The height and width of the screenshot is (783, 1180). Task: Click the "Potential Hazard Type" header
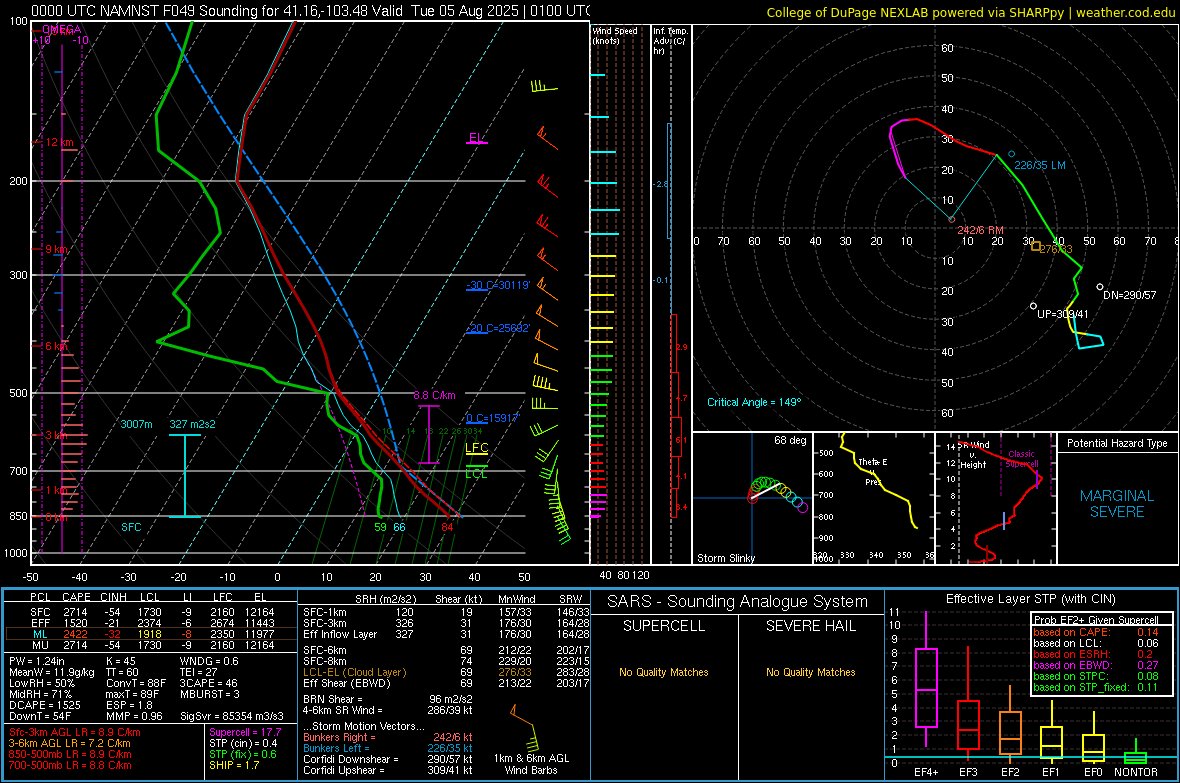tap(1117, 443)
